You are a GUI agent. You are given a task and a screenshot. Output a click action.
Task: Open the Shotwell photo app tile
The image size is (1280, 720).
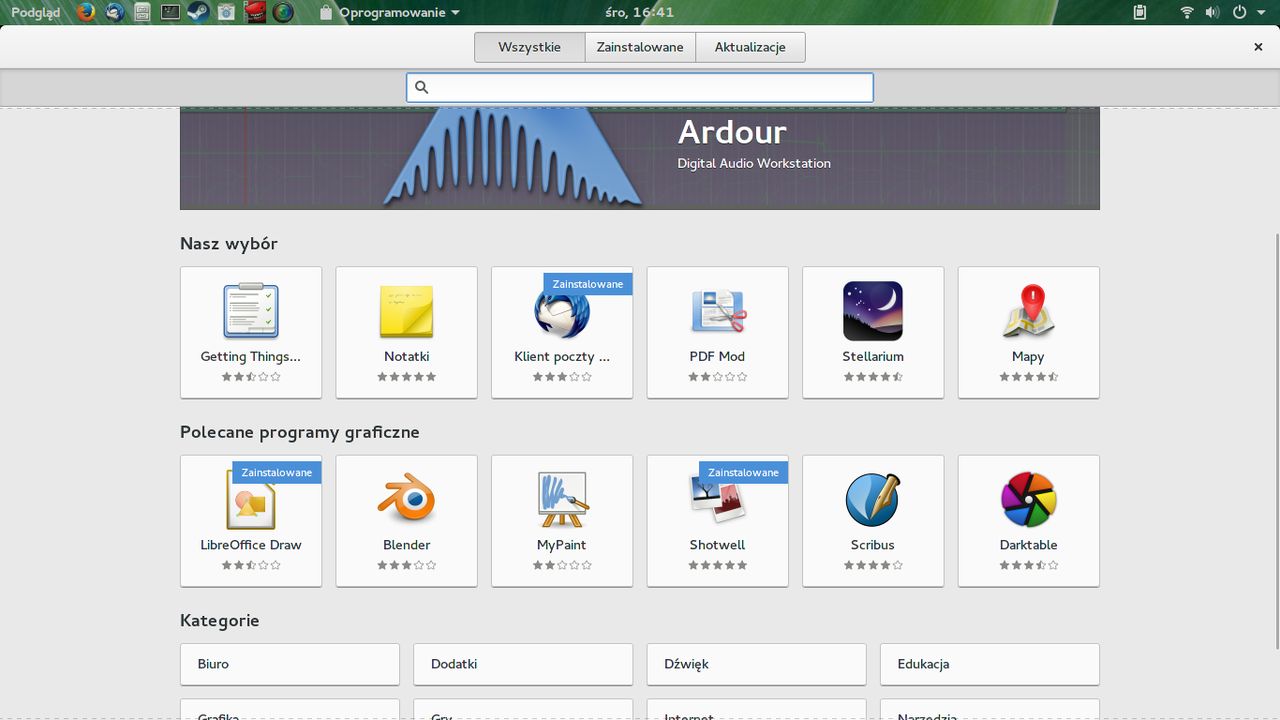pos(718,521)
